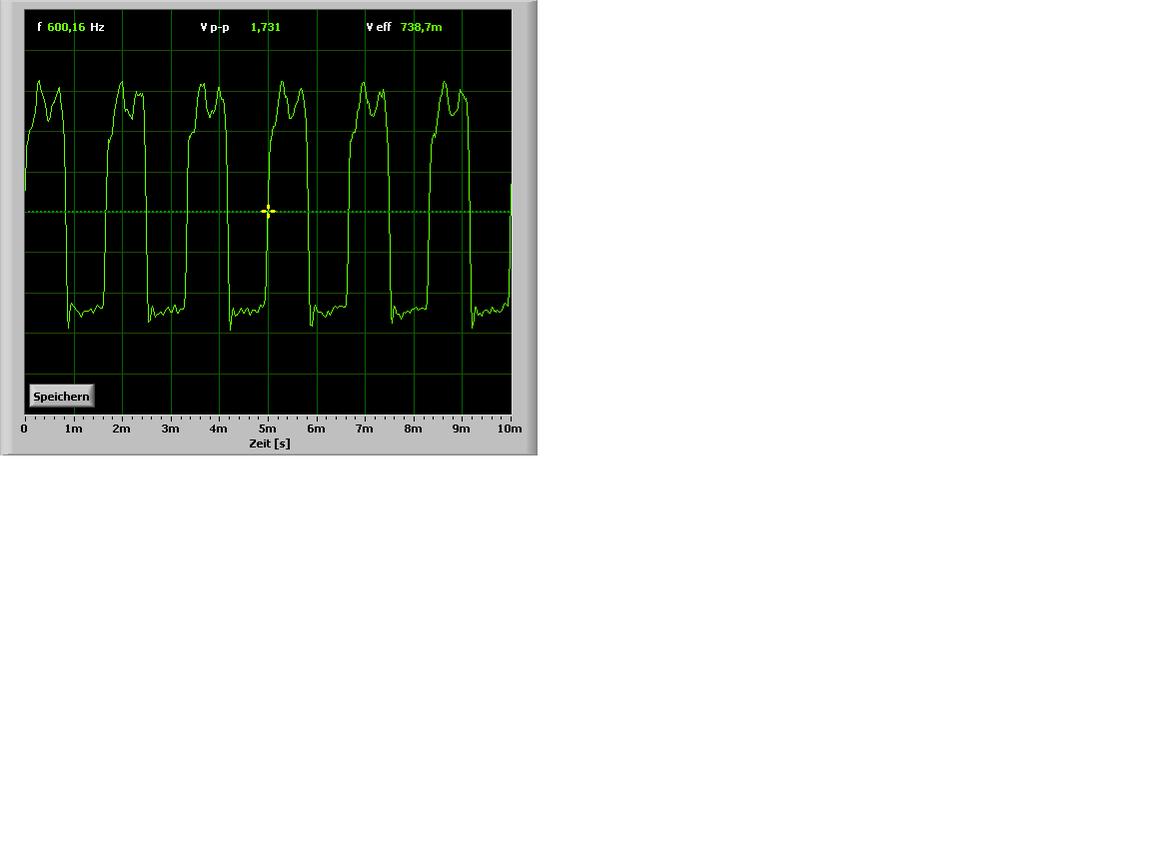
Task: Select the V eff value 738,7m
Action: click(x=421, y=27)
